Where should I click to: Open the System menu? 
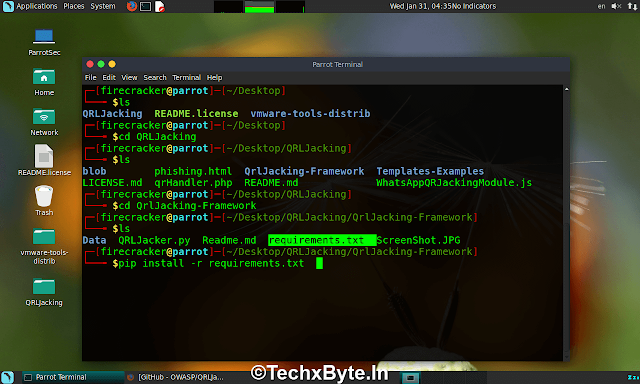(103, 6)
